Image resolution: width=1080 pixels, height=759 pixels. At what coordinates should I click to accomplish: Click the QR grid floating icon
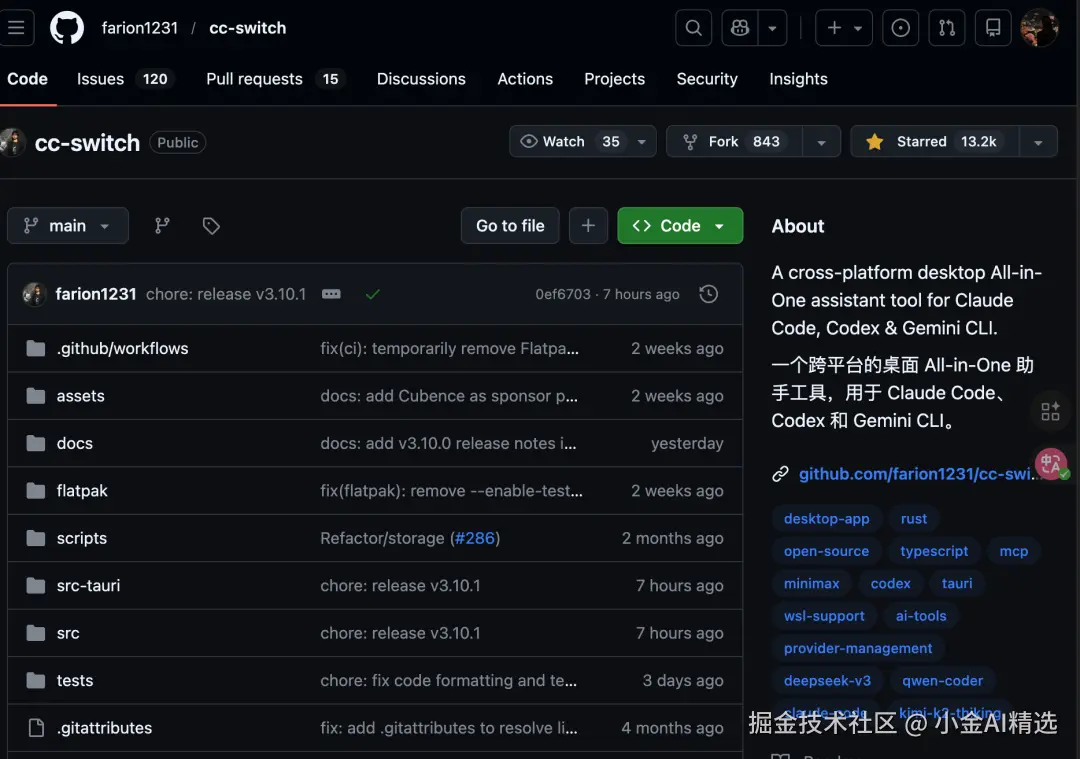[1050, 412]
